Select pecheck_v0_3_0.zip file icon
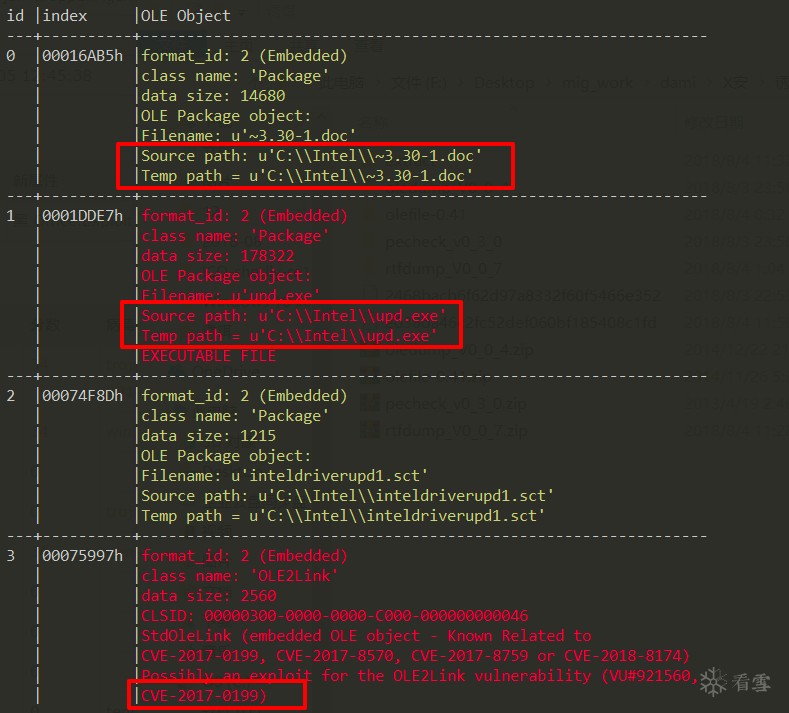 click(x=370, y=403)
